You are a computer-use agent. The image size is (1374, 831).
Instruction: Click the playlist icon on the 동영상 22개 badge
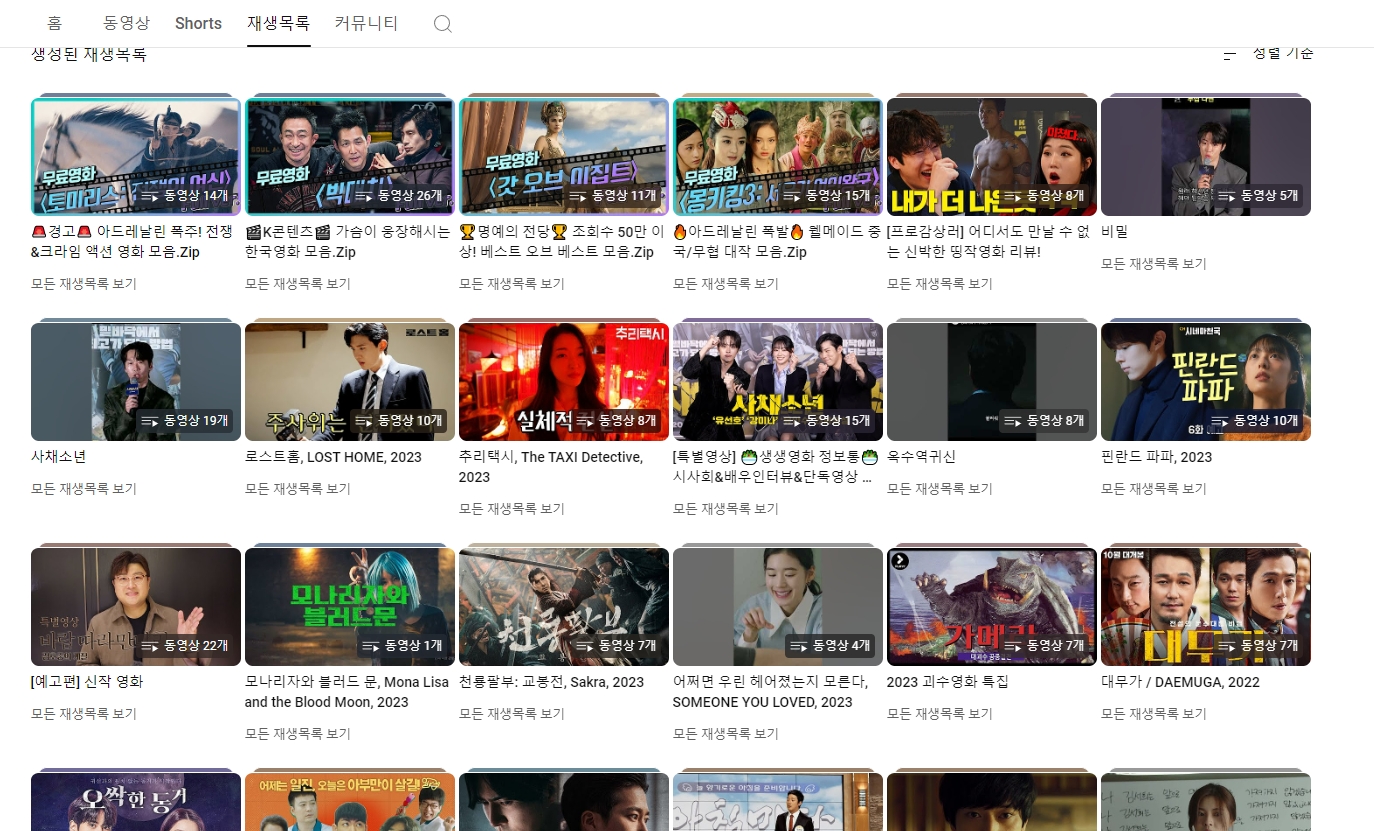click(149, 646)
